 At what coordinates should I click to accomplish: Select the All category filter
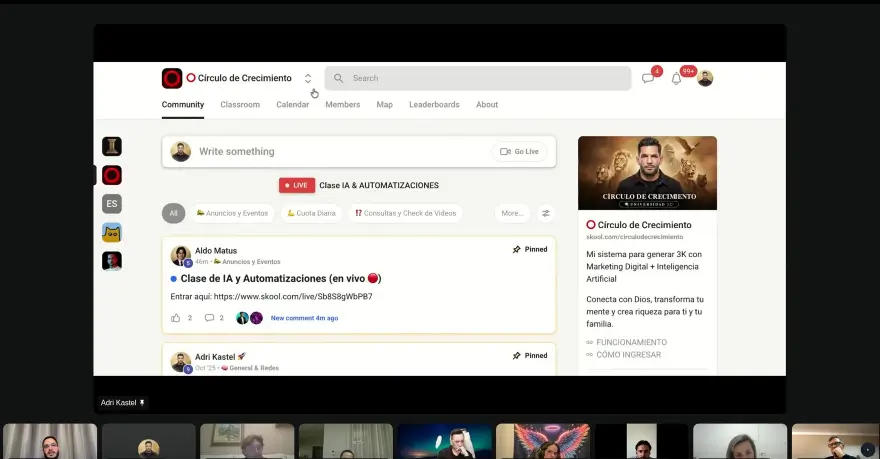173,213
